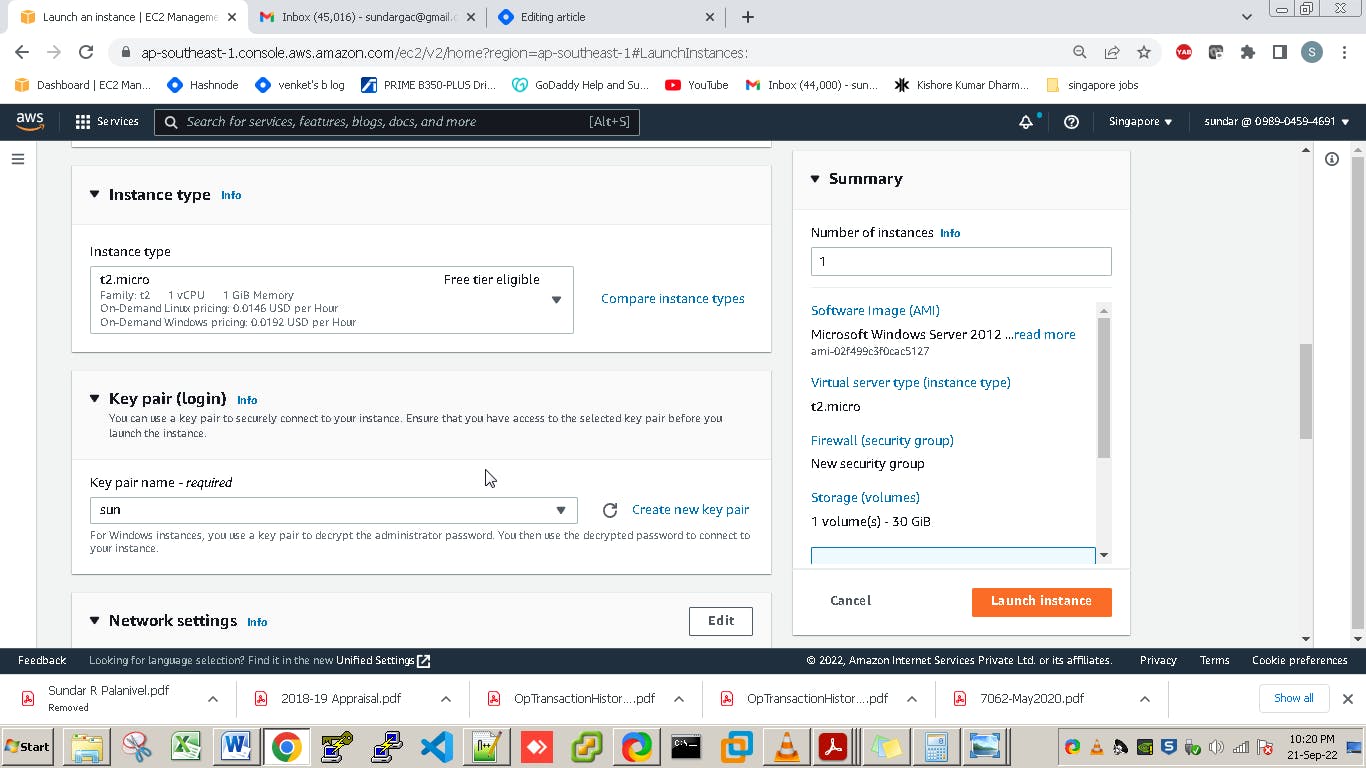Click the Summary panel inner scrollbar

coord(1104,388)
